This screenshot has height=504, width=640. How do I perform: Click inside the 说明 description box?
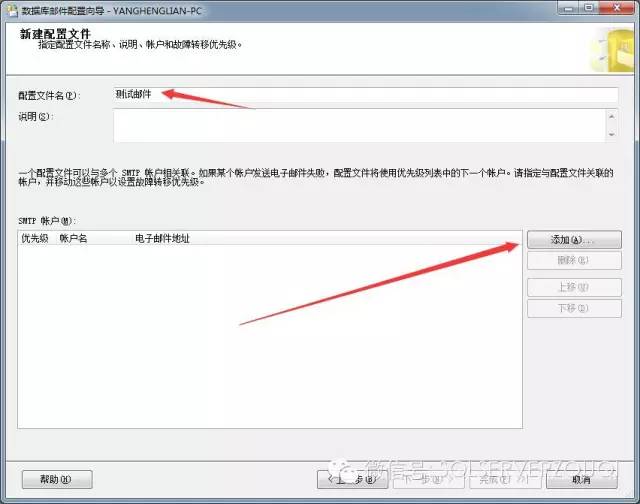(360, 125)
